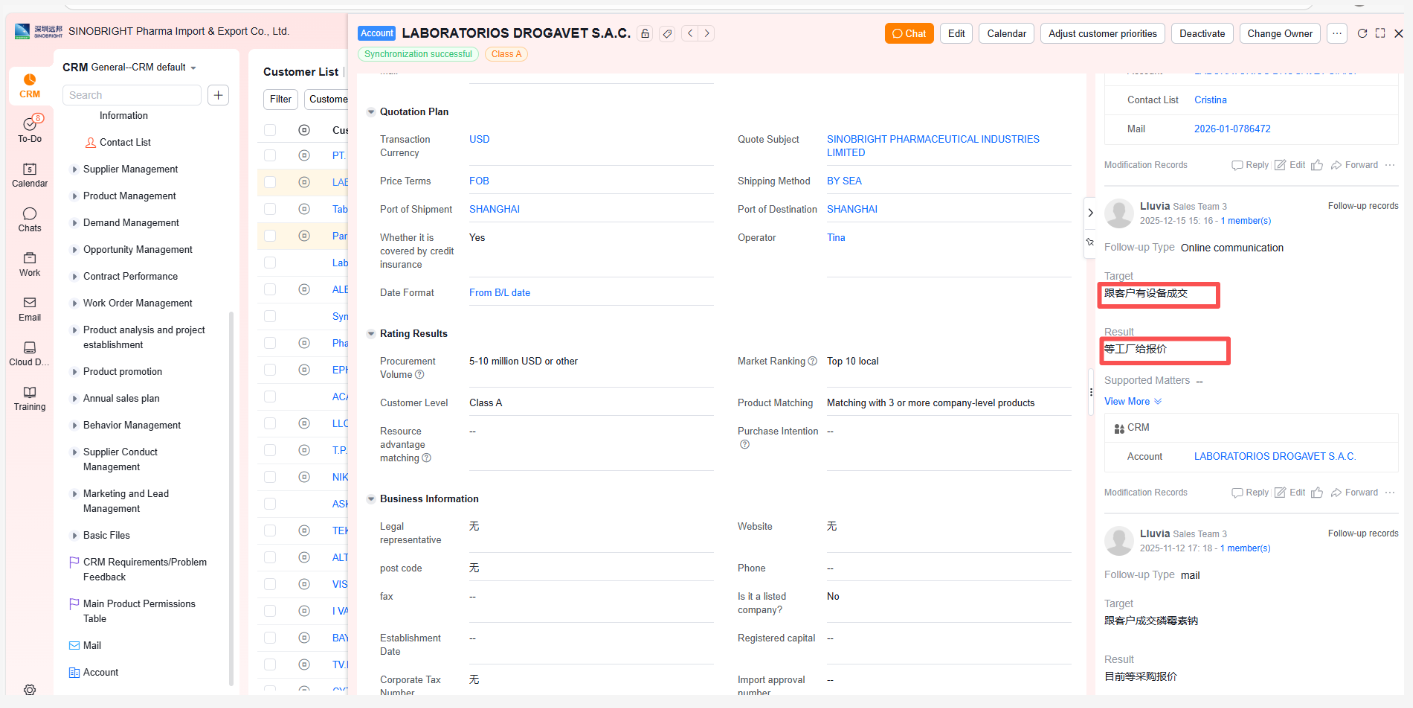
Task: Open the more options ellipsis after Change Owner
Action: [x=1337, y=33]
